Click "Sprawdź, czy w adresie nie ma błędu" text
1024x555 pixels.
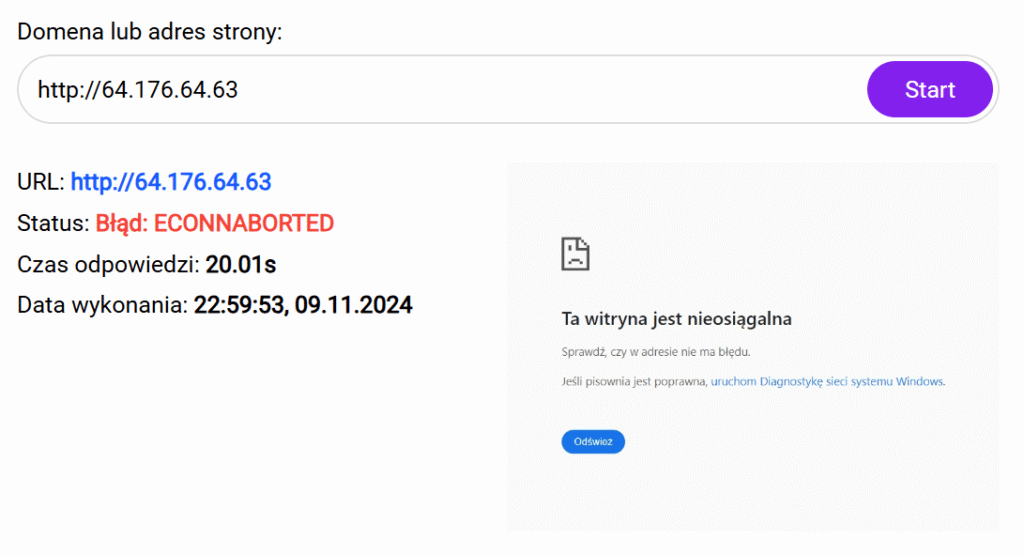(x=656, y=352)
